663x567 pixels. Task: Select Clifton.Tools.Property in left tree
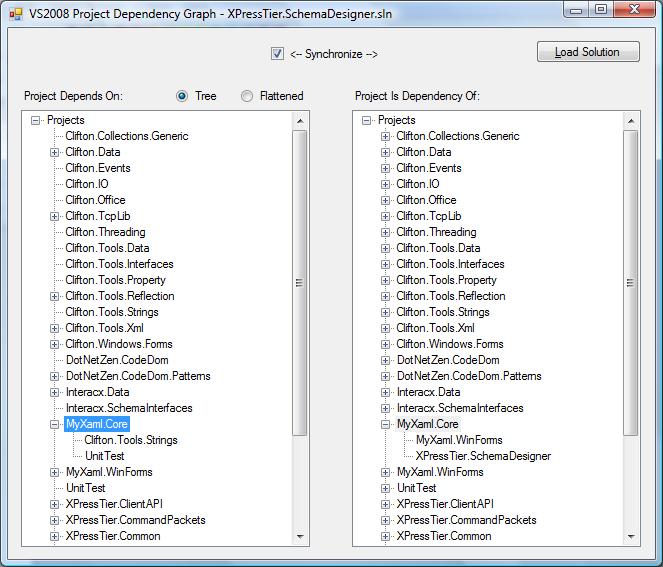tap(115, 280)
